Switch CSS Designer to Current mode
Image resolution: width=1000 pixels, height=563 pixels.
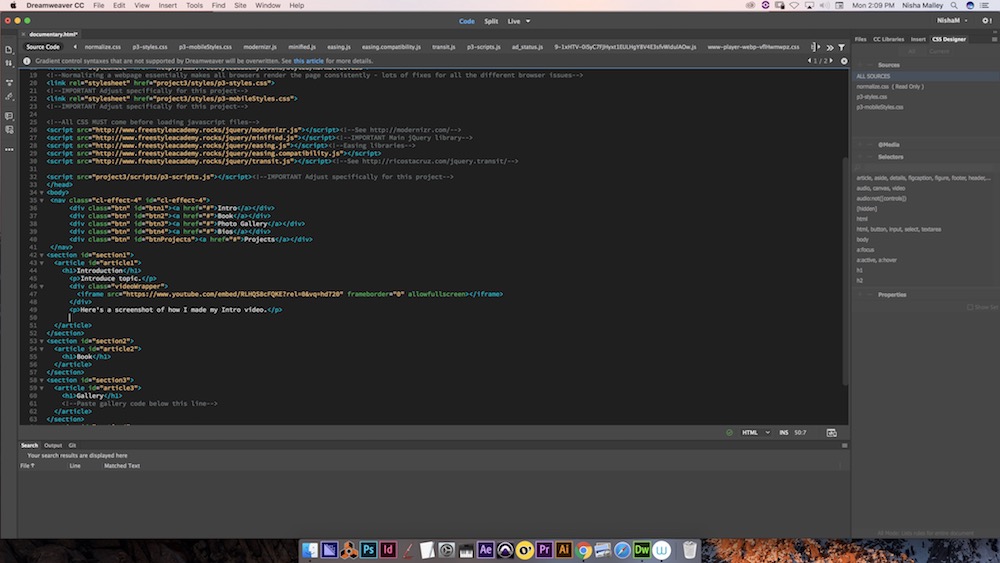click(x=939, y=51)
